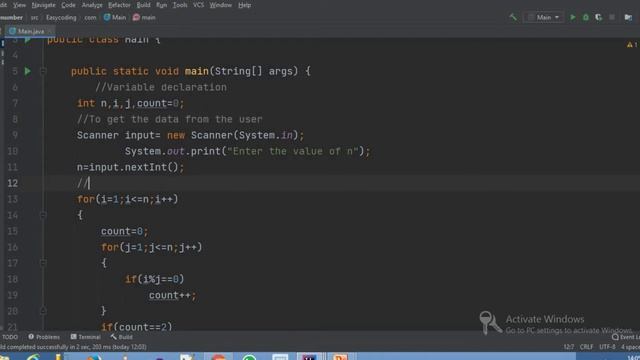Click the Stop square icon

612,18
